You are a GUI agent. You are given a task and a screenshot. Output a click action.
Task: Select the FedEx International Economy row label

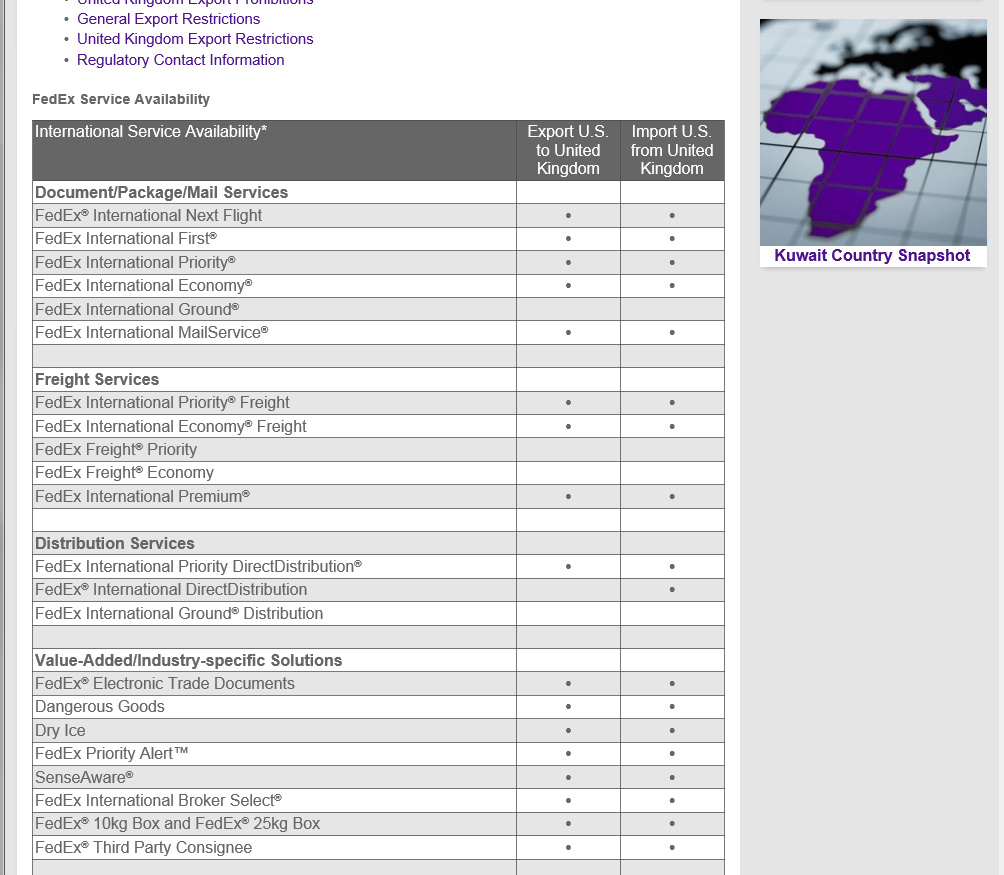tap(143, 285)
